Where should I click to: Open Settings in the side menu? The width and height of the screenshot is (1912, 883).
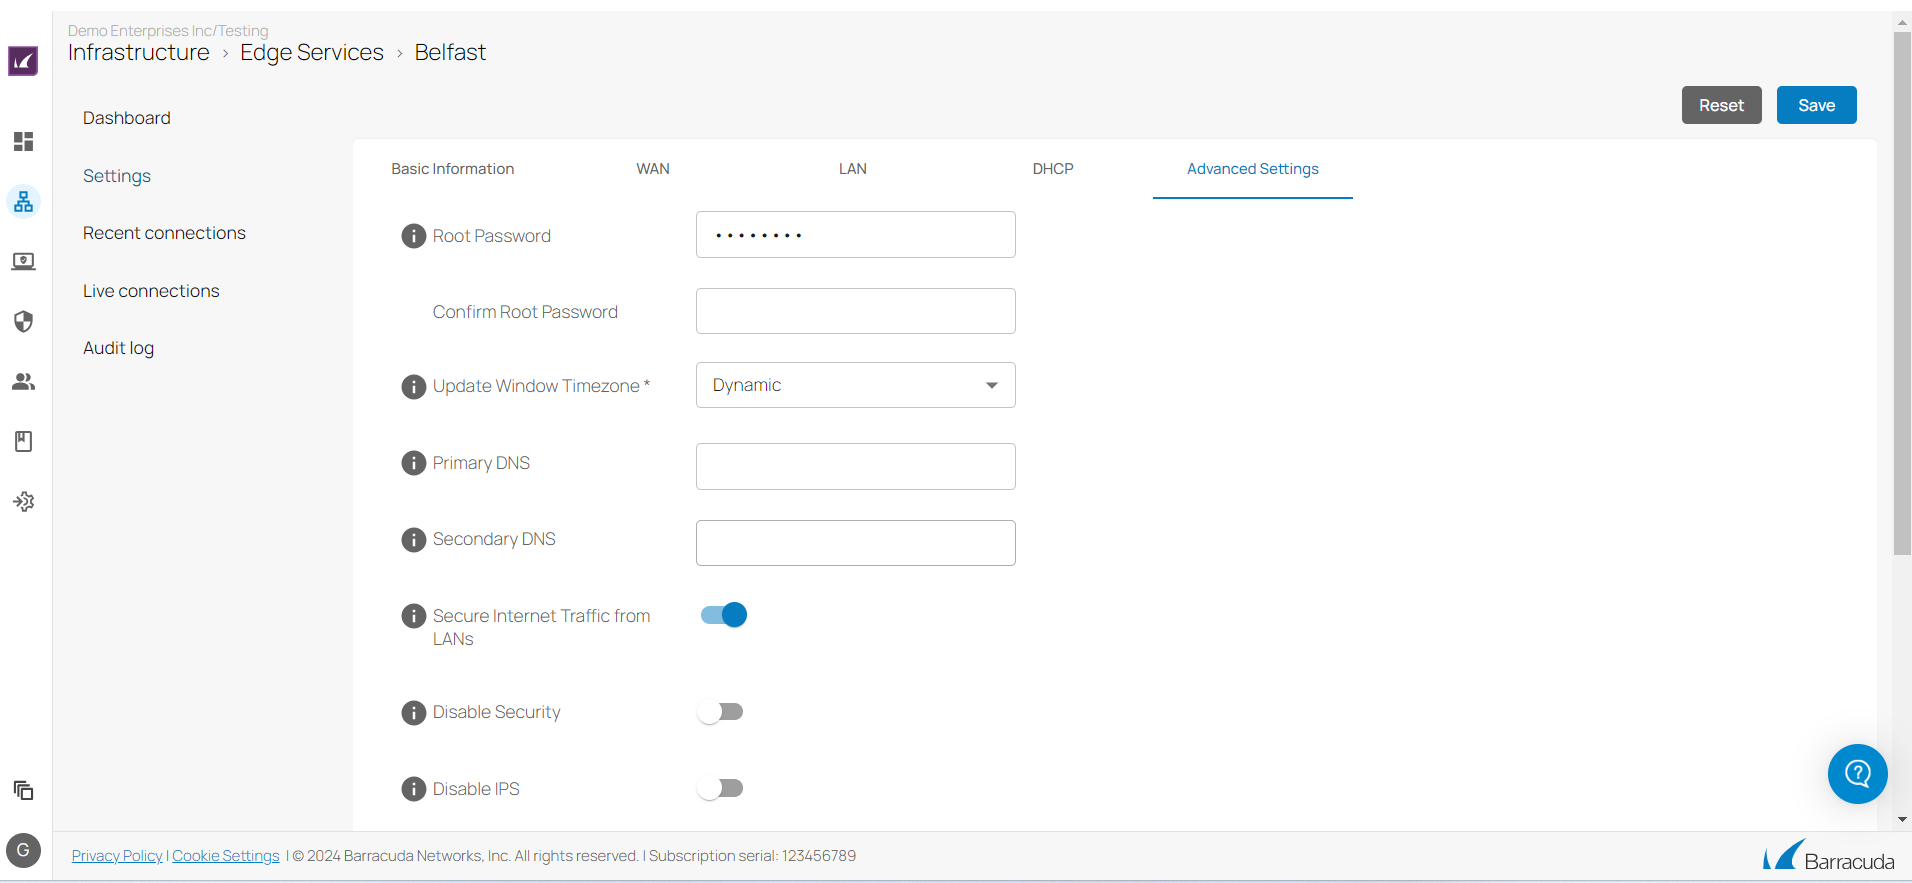[117, 176]
